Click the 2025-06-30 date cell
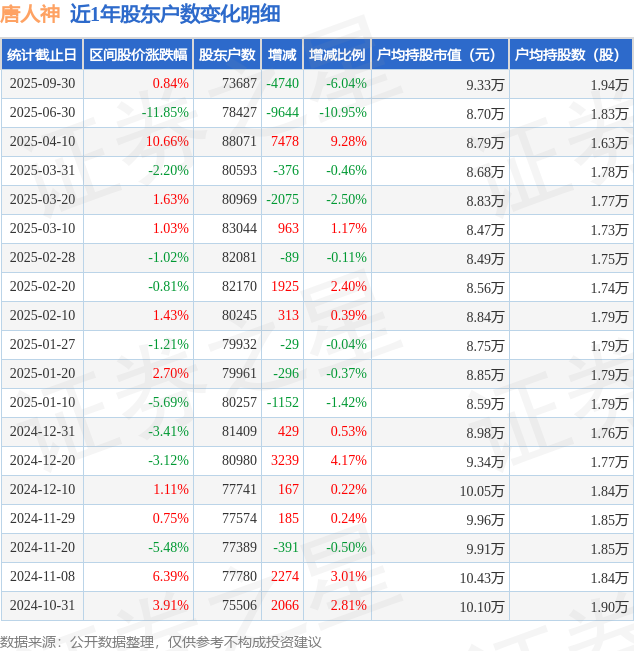The width and height of the screenshot is (634, 651). coord(42,113)
